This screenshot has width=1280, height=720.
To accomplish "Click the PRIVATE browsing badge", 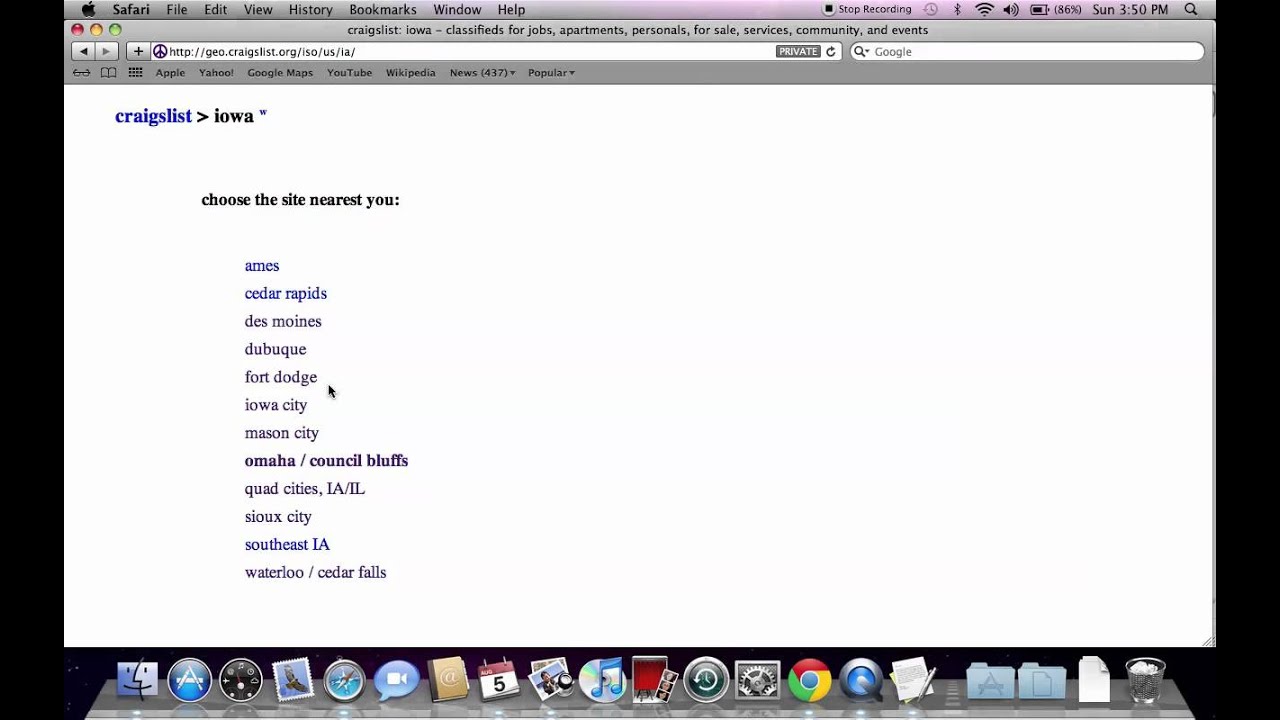I will point(798,52).
